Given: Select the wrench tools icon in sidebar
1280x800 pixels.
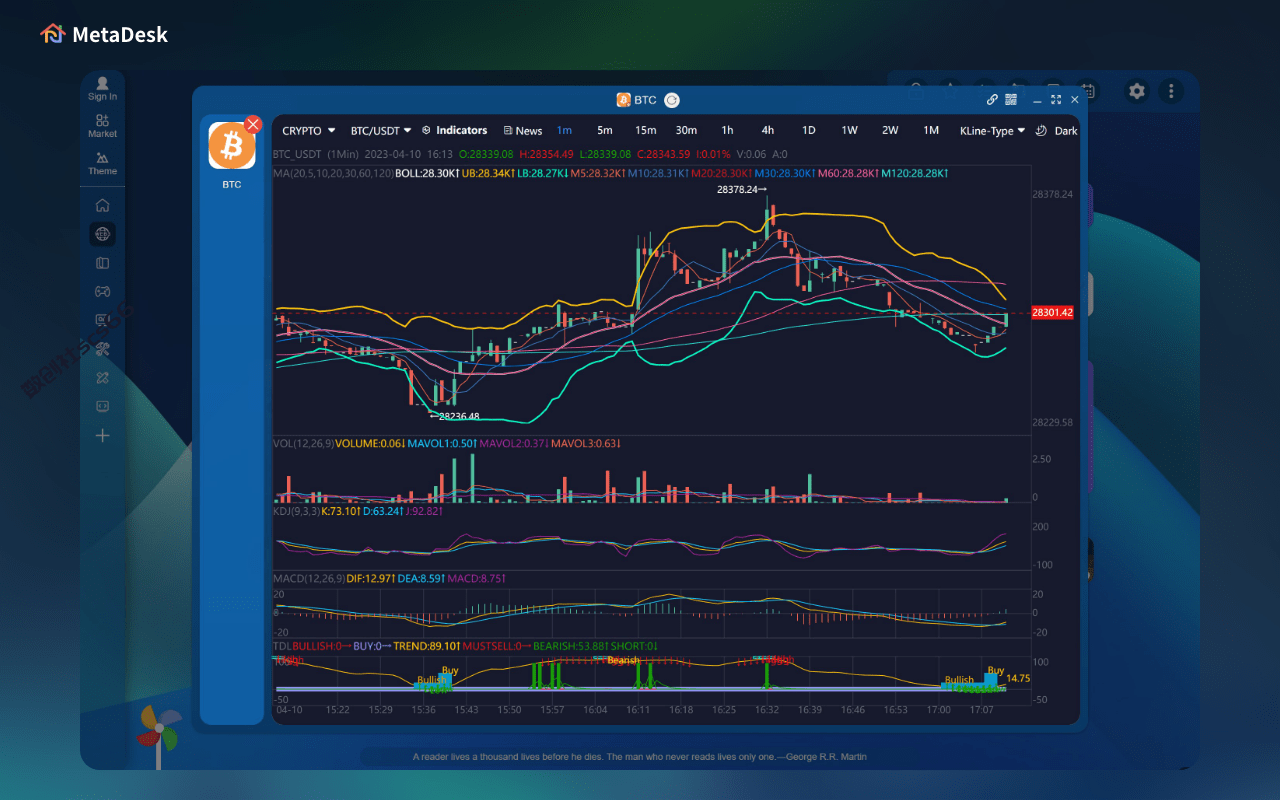Looking at the screenshot, I should pyautogui.click(x=102, y=349).
